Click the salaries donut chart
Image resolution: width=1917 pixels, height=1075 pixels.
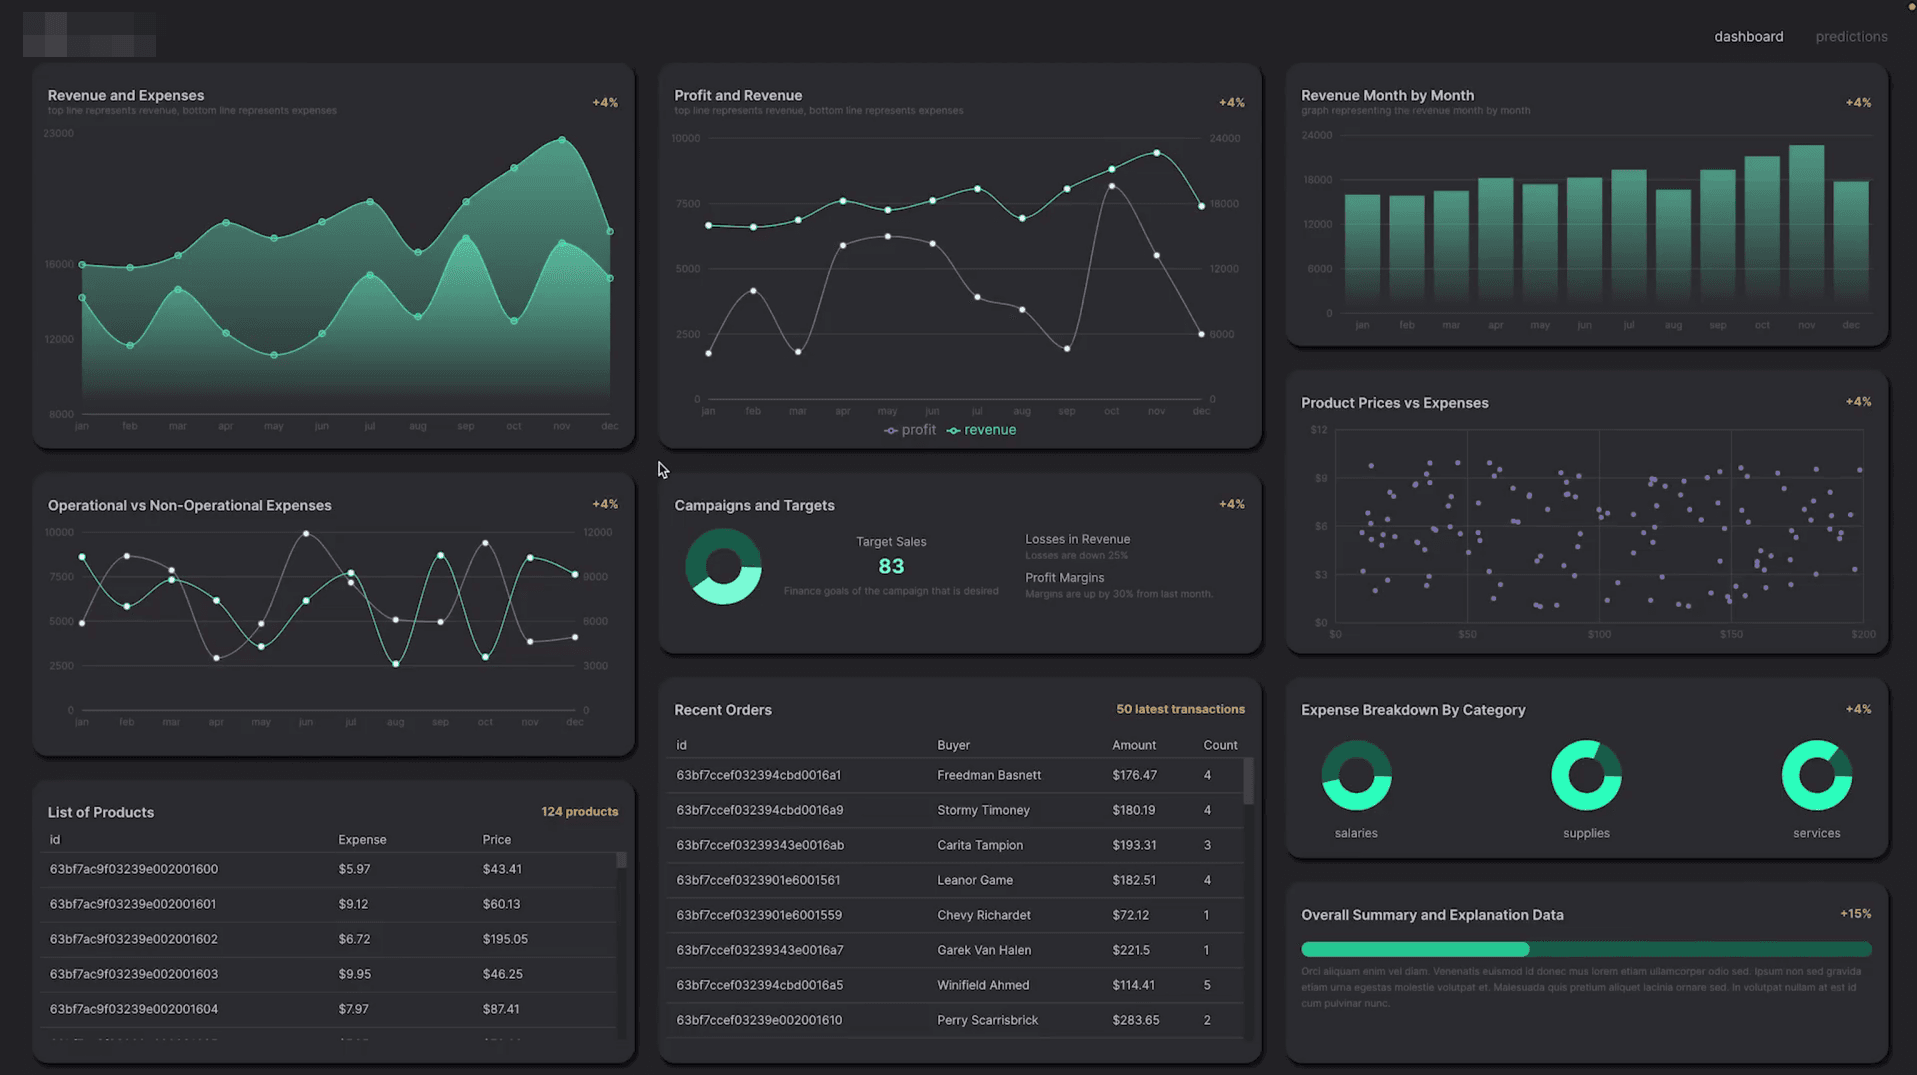pos(1356,775)
